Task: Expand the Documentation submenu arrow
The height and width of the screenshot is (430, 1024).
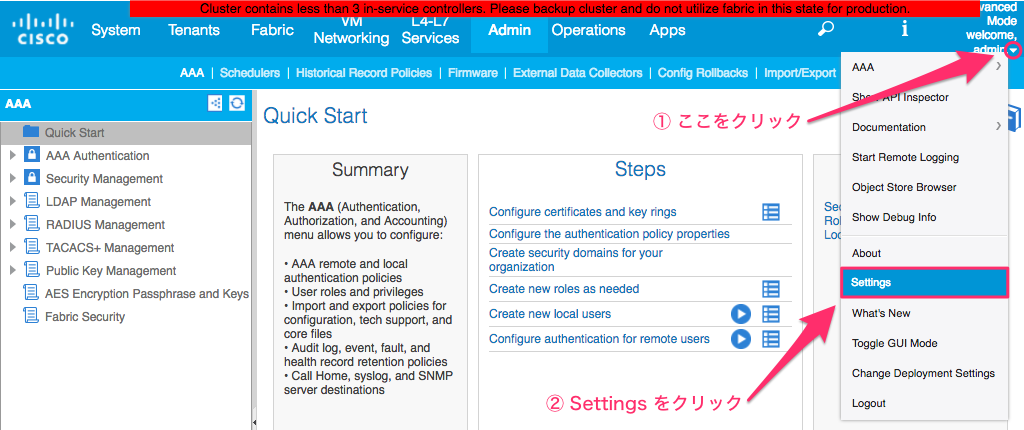Action: [998, 126]
